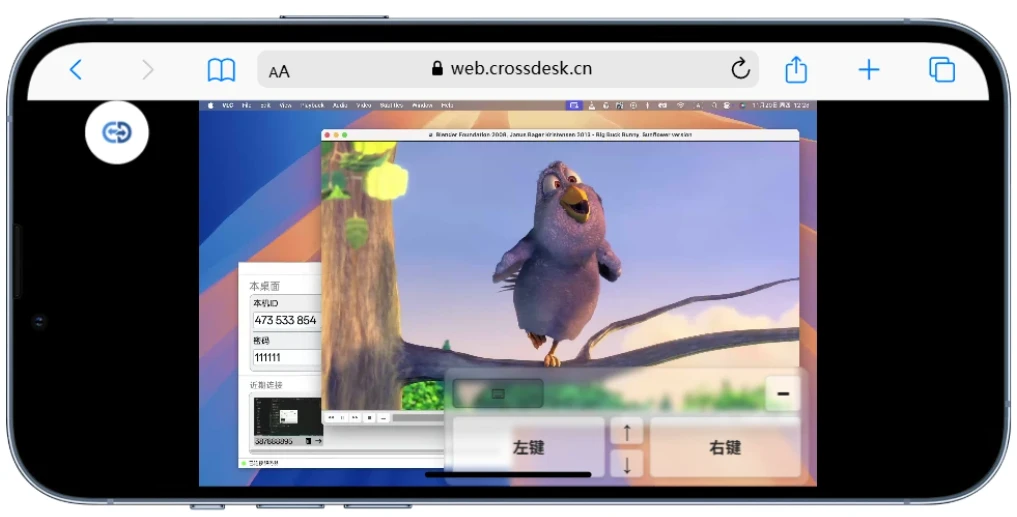Tap the scroll down arrow button
The width and height of the screenshot is (1017, 517).
[627, 463]
